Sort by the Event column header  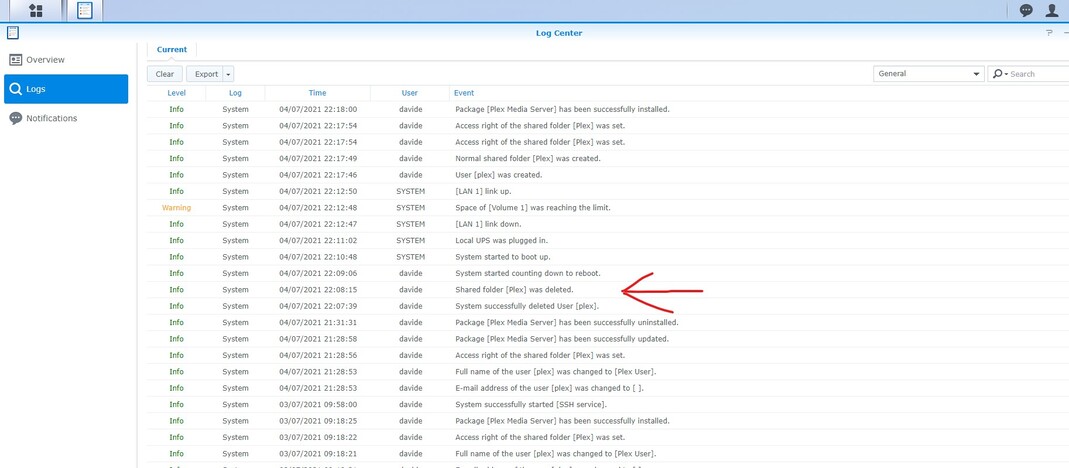click(x=464, y=93)
